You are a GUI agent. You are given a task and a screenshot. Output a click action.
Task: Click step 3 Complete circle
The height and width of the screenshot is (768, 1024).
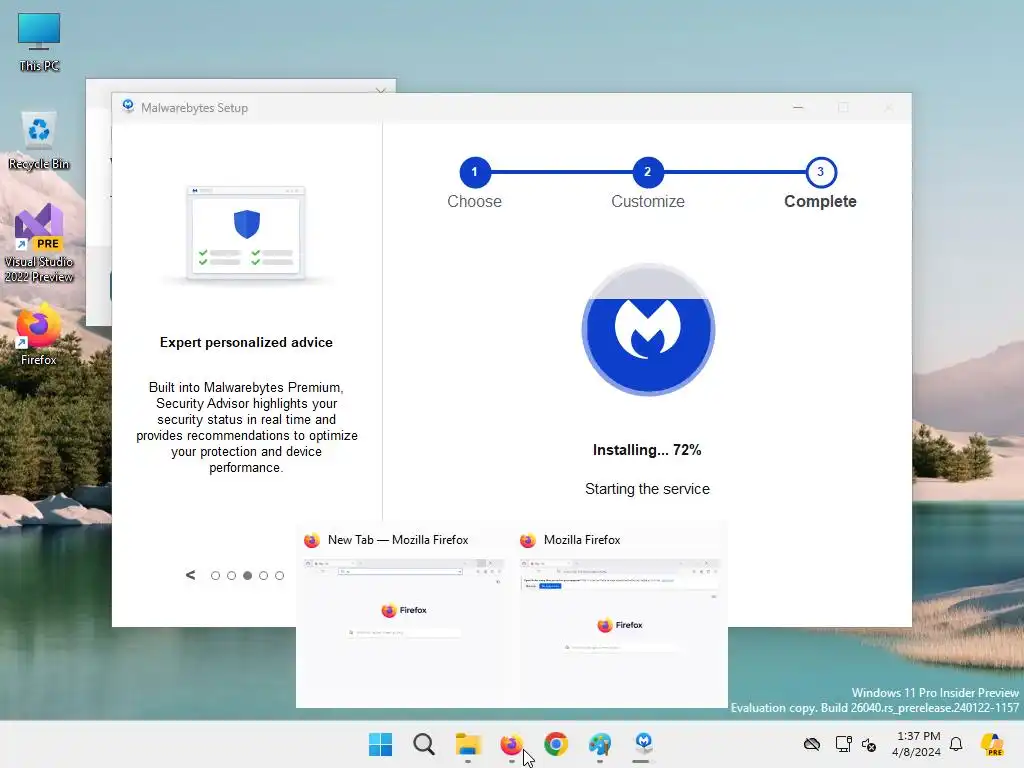[821, 172]
